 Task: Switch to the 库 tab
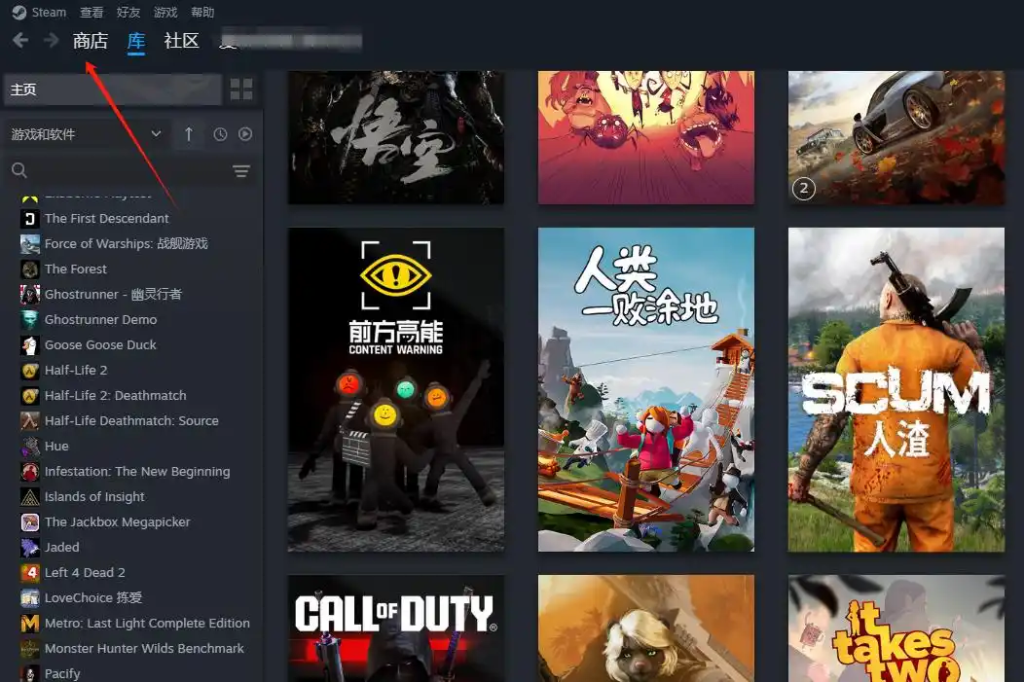(x=136, y=41)
